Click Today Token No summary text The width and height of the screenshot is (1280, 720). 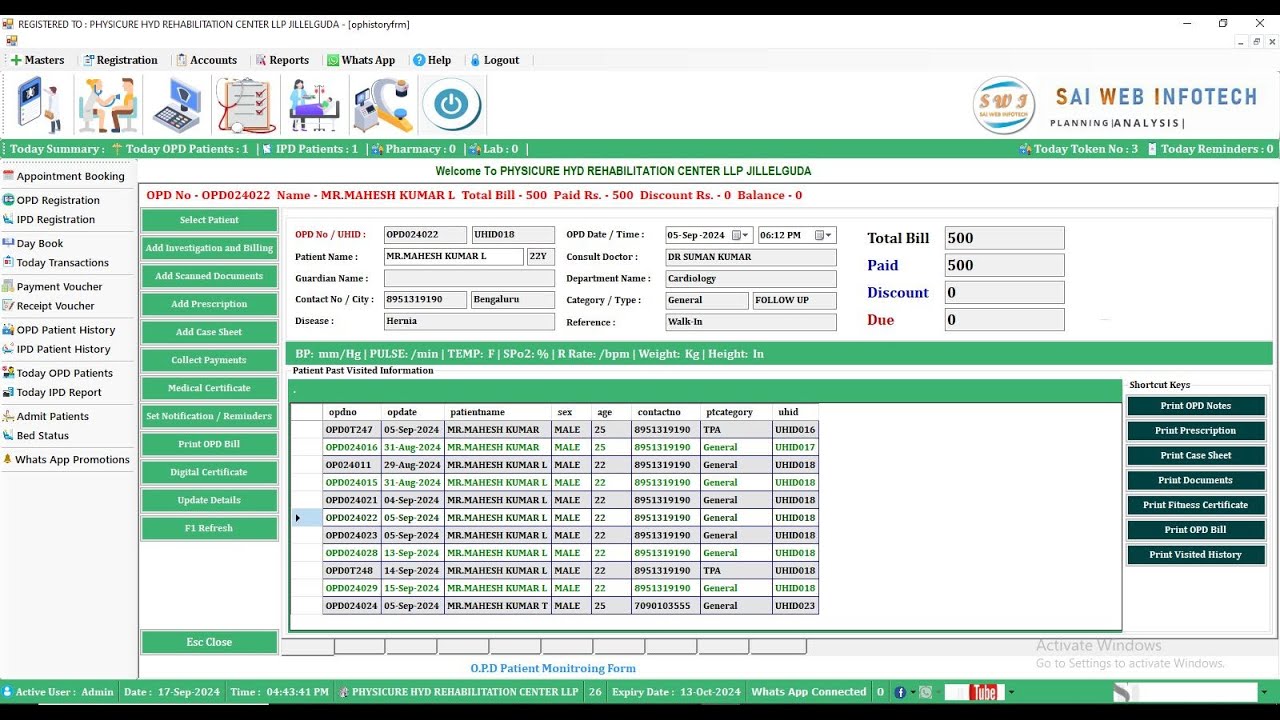pyautogui.click(x=1079, y=149)
